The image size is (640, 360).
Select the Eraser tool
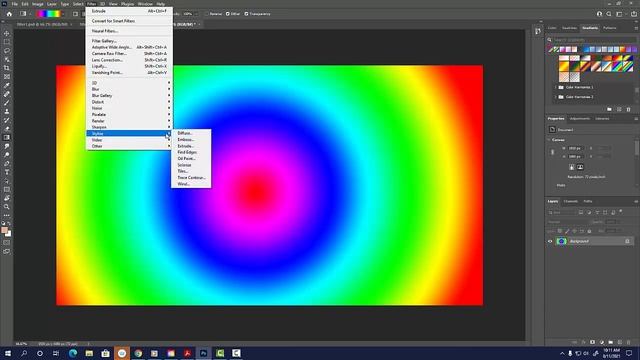[x=7, y=129]
